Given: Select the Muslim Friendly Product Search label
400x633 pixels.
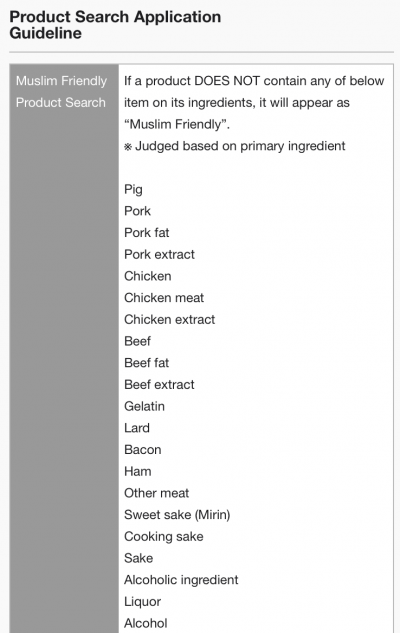Looking at the screenshot, I should [61, 92].
